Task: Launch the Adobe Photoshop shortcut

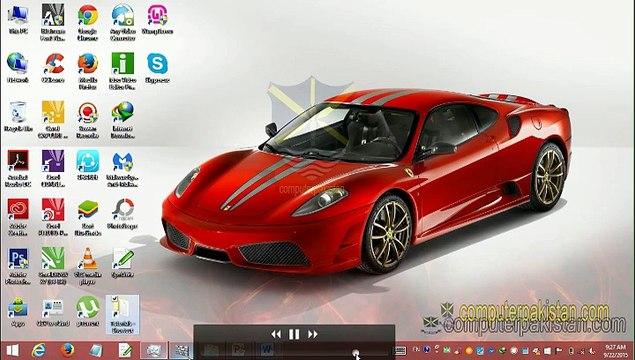Action: [x=18, y=265]
